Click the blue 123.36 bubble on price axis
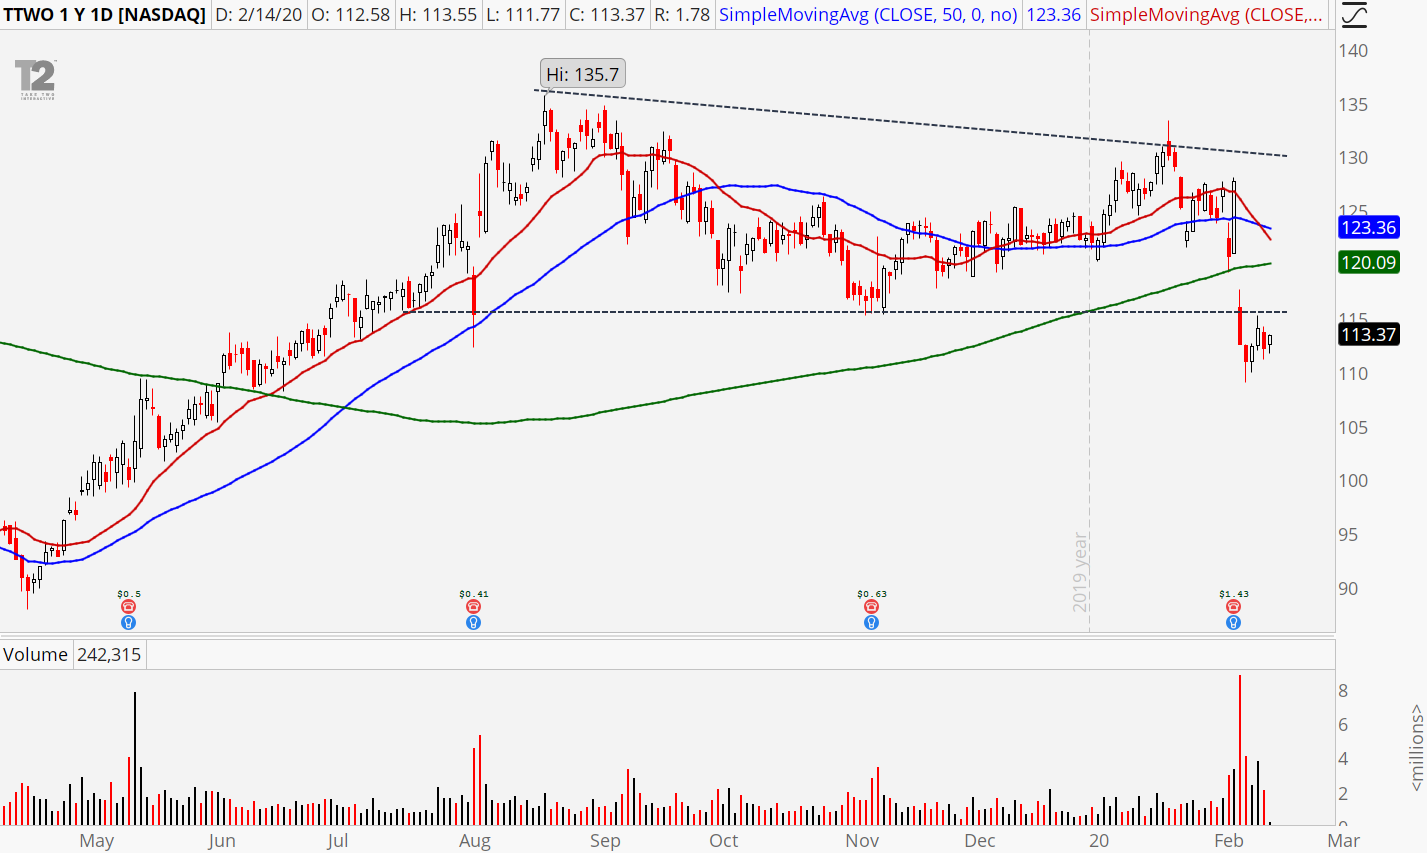1427x853 pixels. point(1368,227)
